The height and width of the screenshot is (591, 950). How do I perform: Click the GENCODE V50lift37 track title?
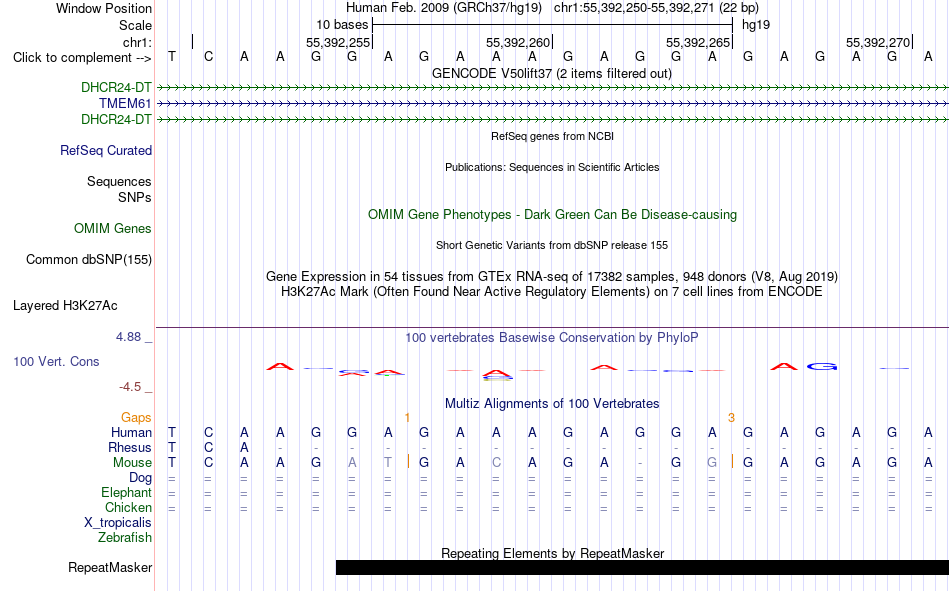point(551,73)
